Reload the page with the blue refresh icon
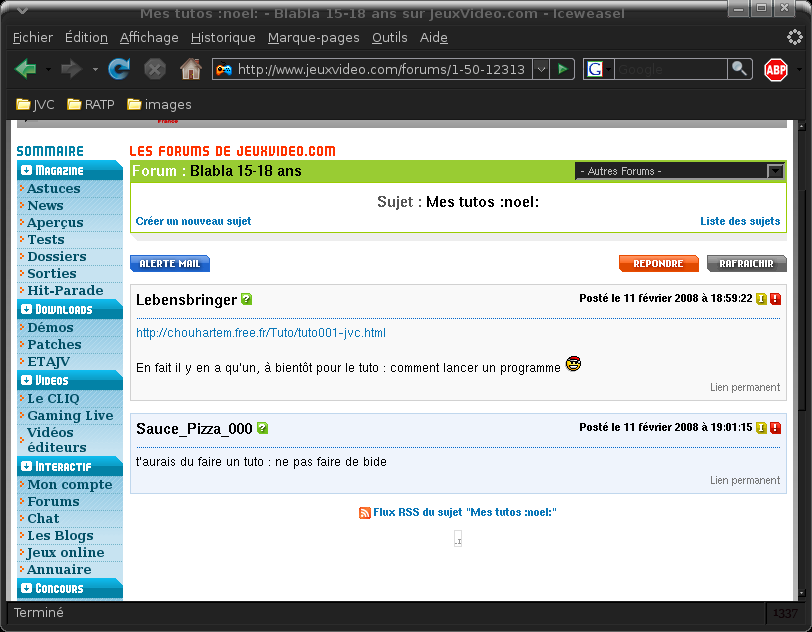Screen dimensions: 812x632 click(119, 69)
